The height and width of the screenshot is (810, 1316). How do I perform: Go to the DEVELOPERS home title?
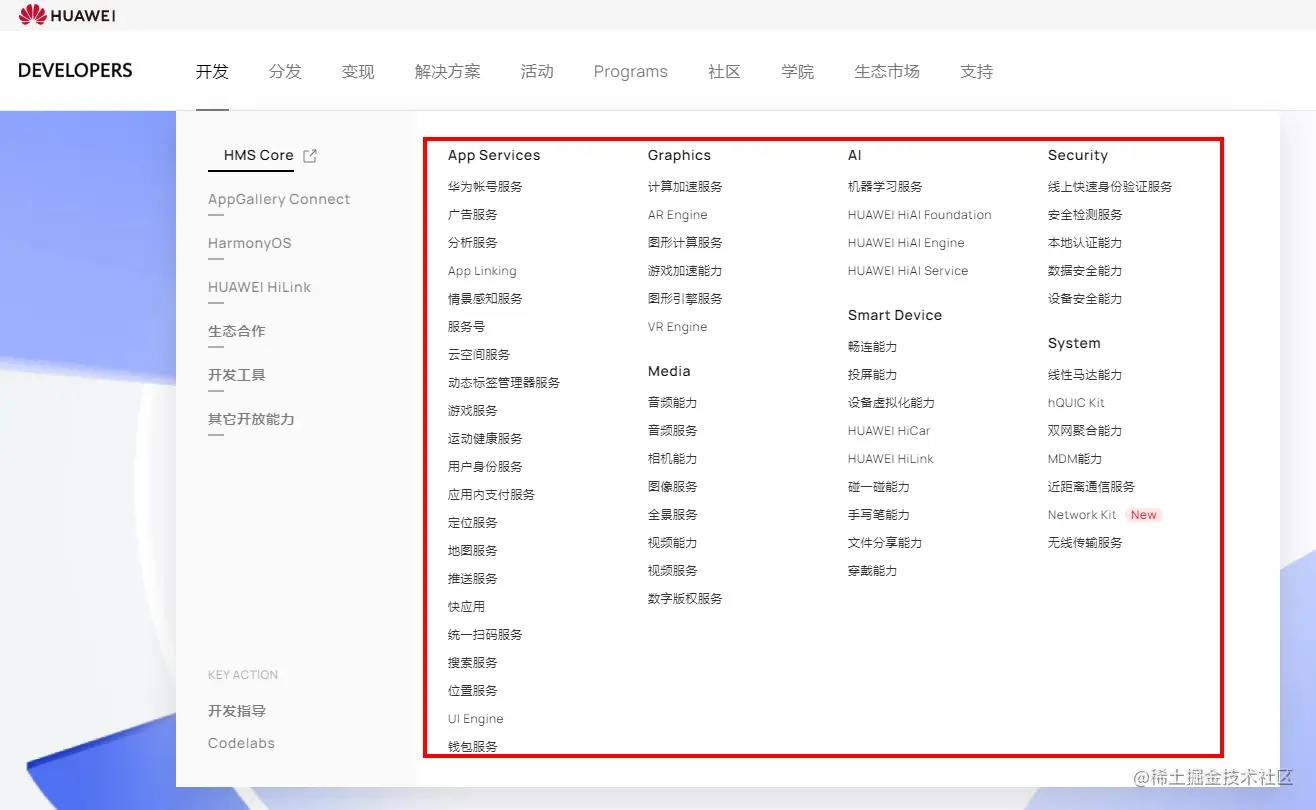tap(75, 71)
